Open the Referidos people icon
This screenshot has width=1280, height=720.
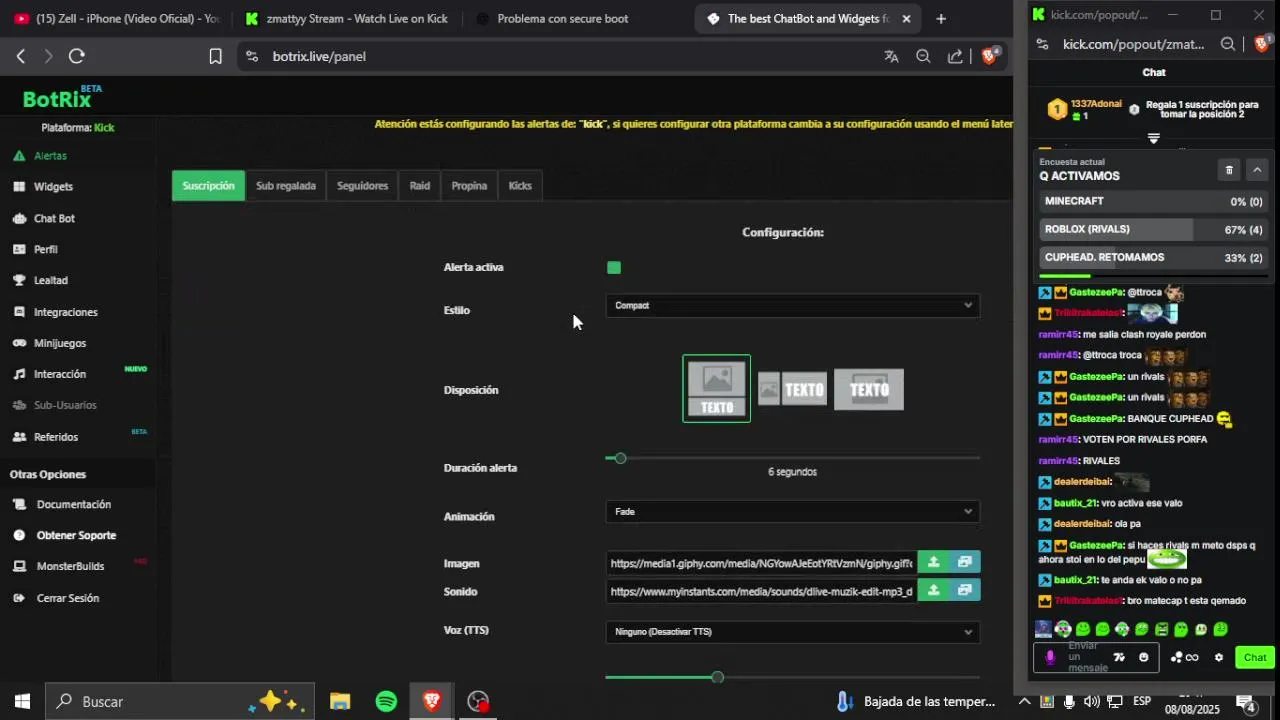tap(19, 437)
